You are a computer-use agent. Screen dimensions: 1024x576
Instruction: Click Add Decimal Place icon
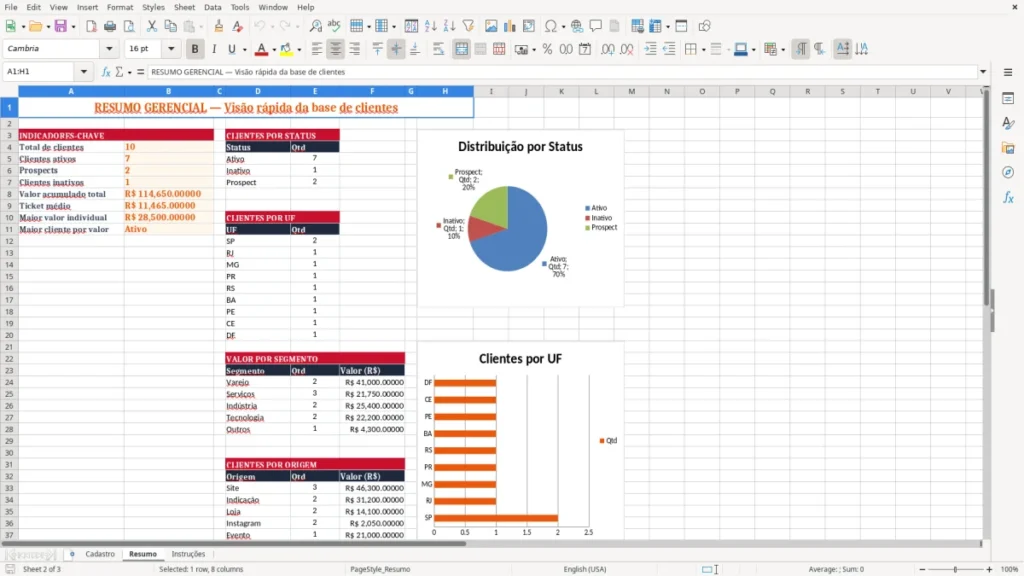point(608,49)
